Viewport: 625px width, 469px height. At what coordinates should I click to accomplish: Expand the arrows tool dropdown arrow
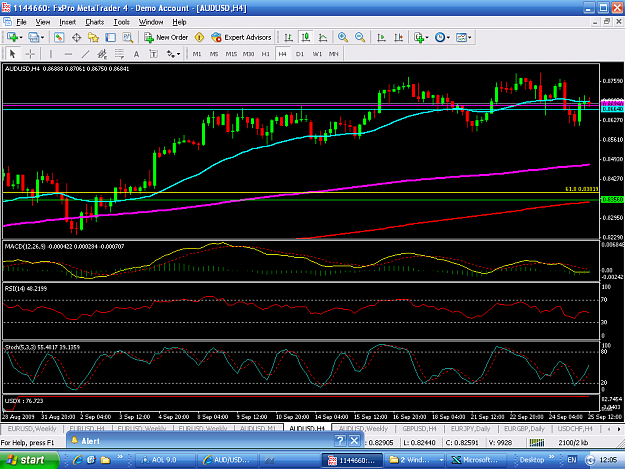pos(178,54)
